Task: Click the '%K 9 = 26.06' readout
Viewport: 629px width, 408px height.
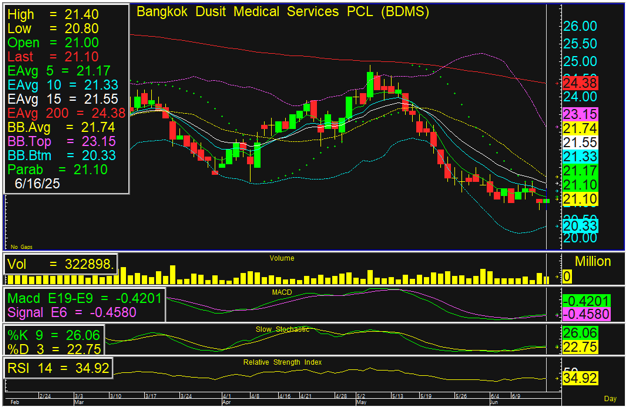Action: click(54, 335)
